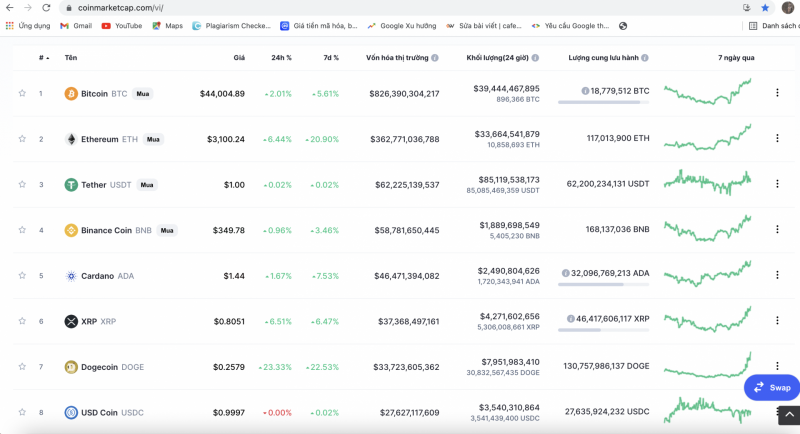Star Dogecoin to add to watchlist
800x434 pixels.
tap(22, 366)
